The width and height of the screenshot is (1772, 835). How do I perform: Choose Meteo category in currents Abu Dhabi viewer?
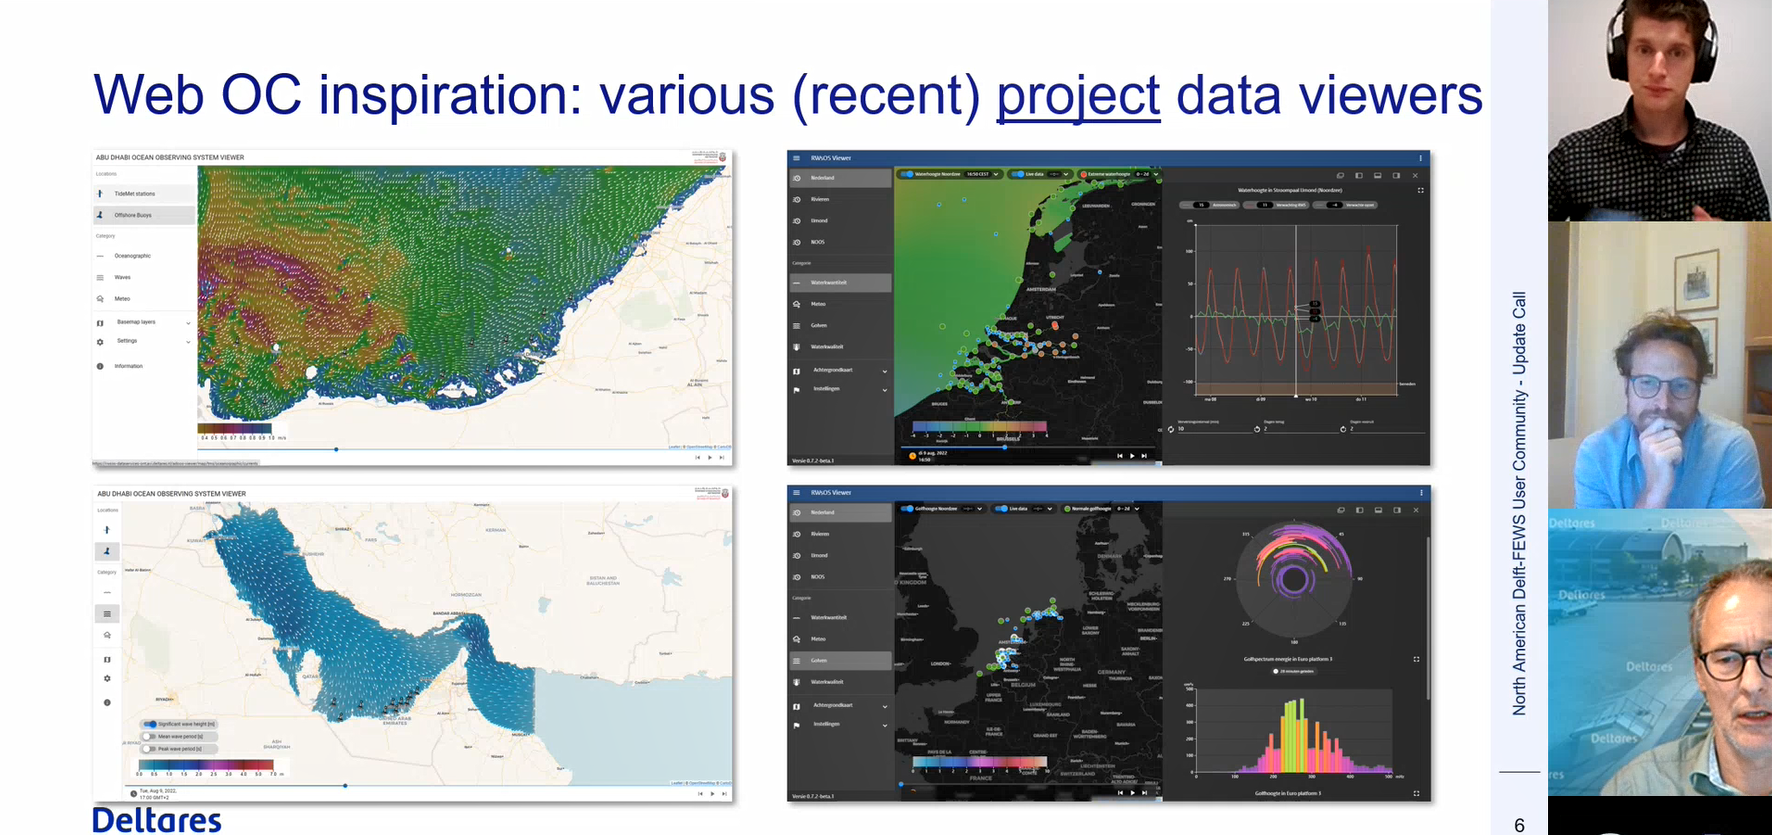coord(144,299)
